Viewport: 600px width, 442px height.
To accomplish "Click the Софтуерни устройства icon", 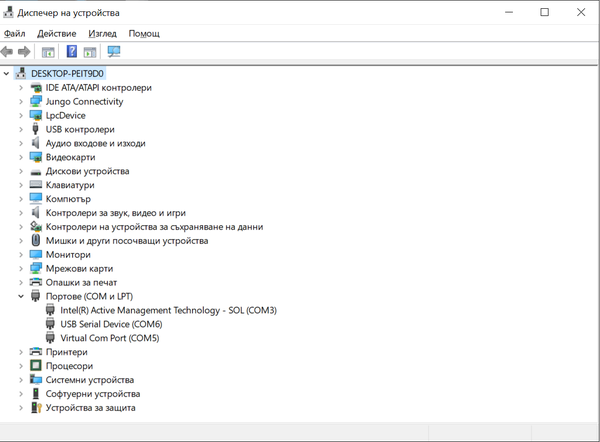I will (36, 393).
